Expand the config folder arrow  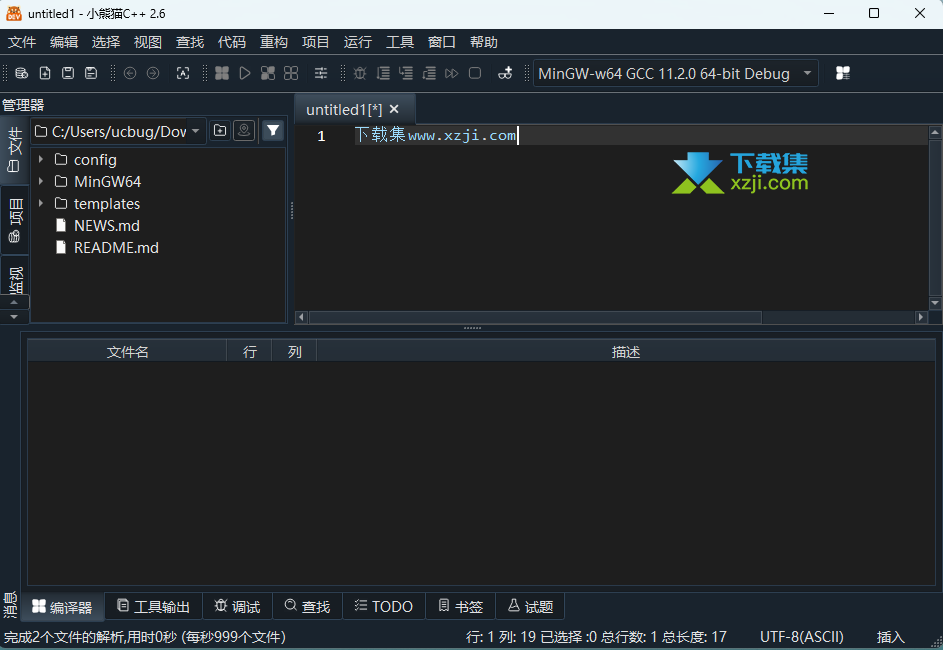tap(41, 159)
